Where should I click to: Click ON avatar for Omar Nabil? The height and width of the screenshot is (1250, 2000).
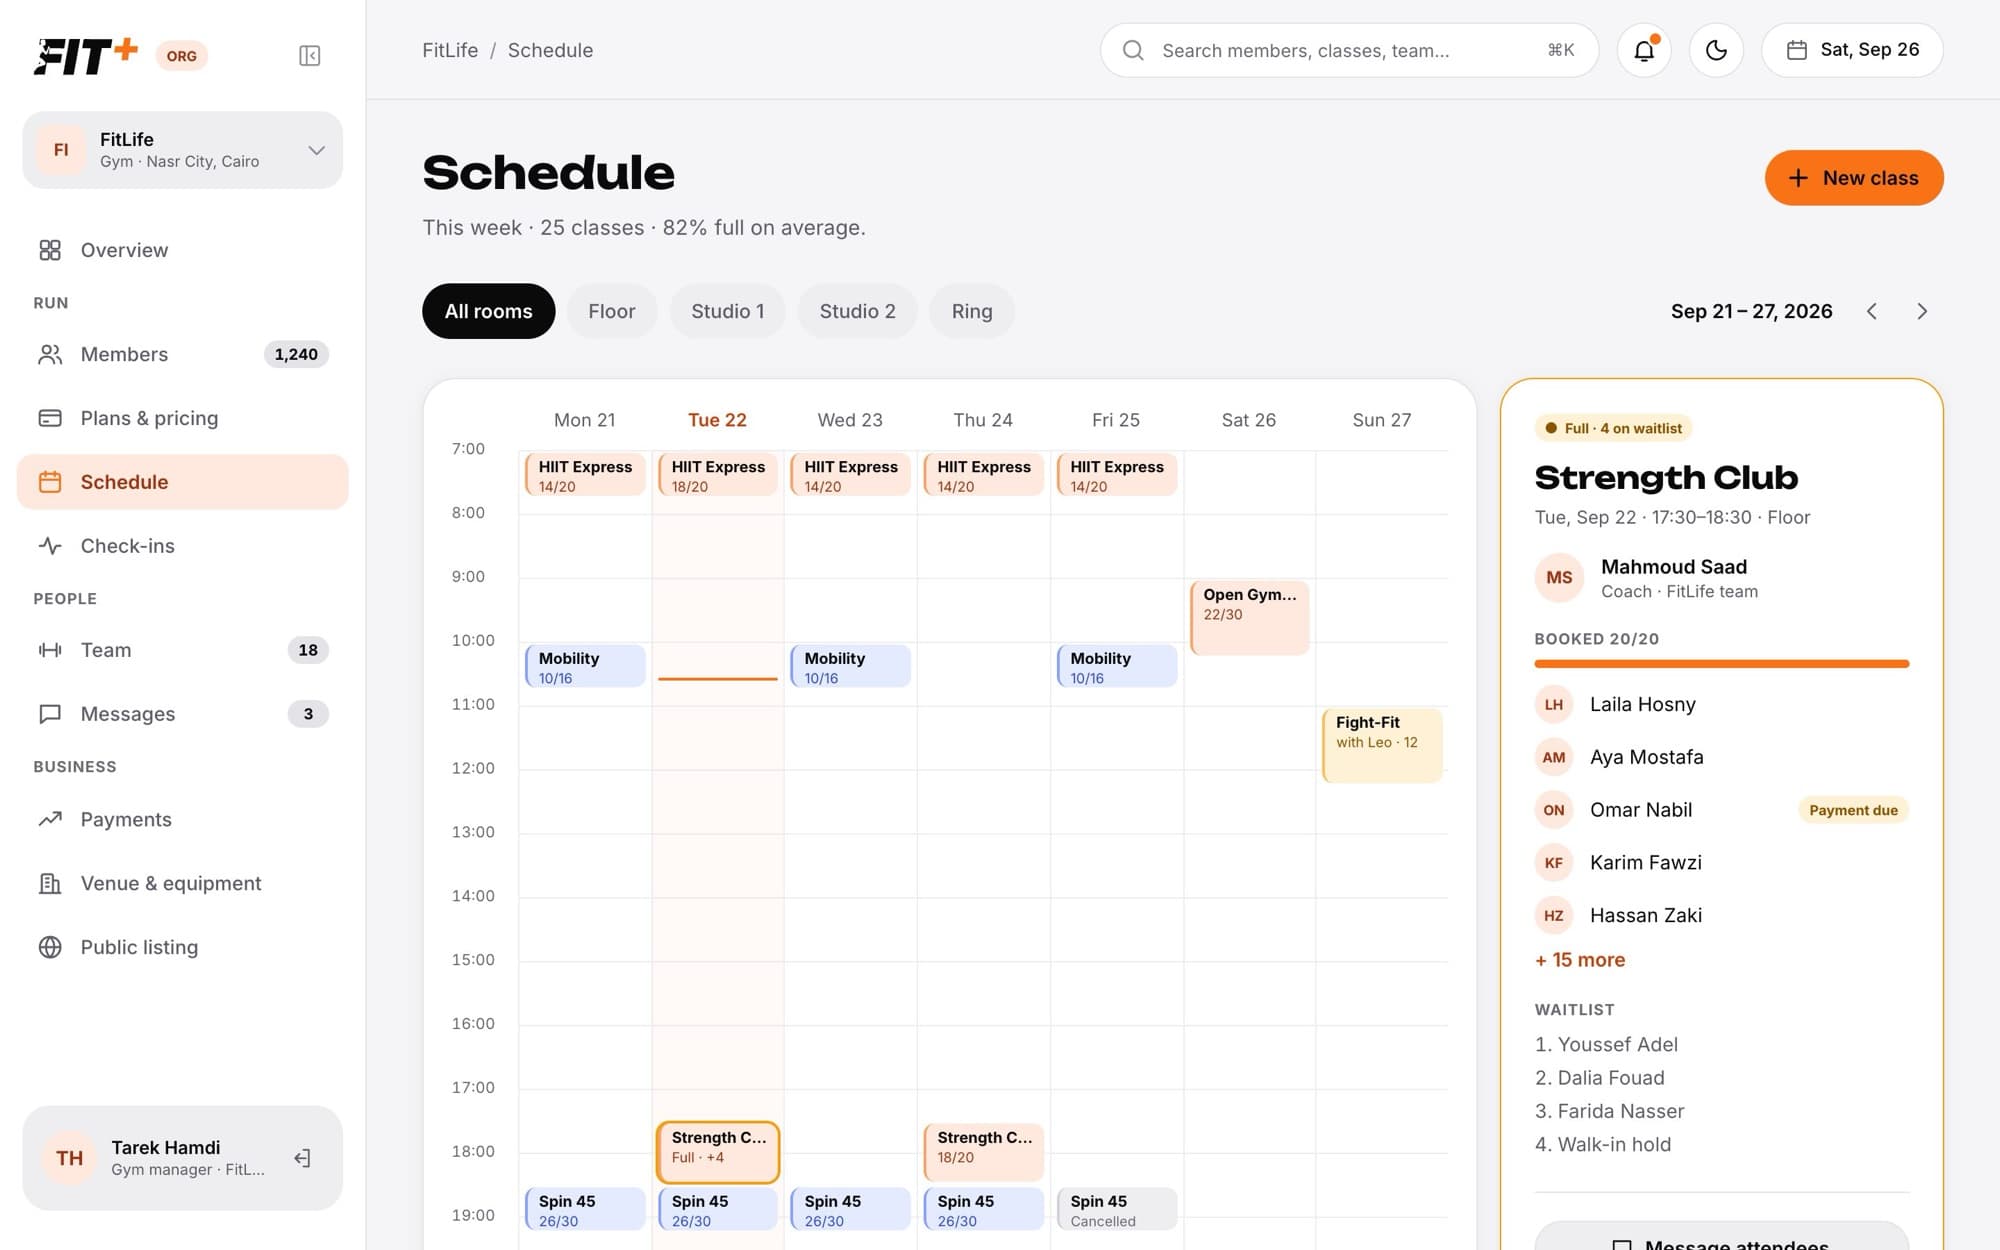1554,810
